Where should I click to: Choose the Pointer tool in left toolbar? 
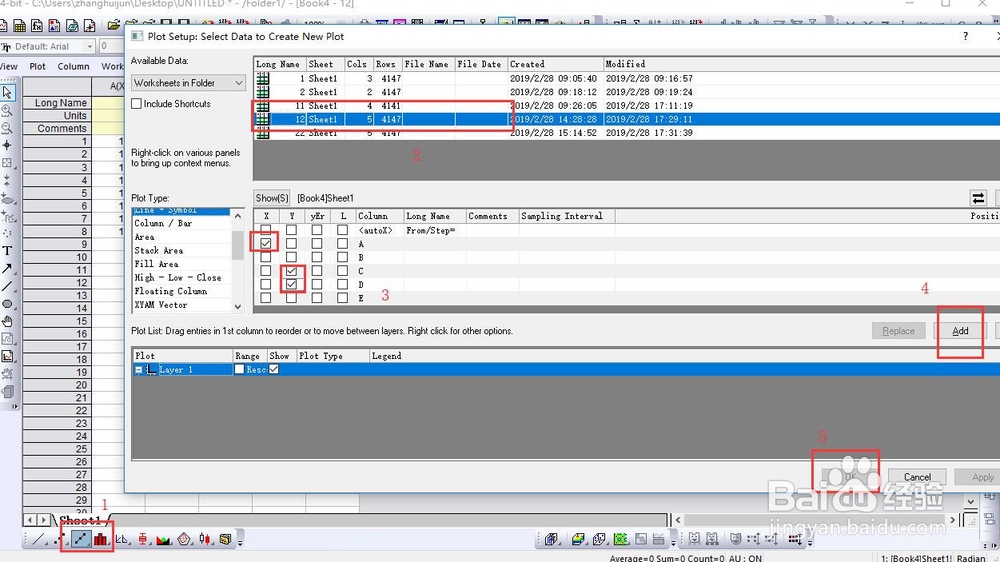(8, 92)
